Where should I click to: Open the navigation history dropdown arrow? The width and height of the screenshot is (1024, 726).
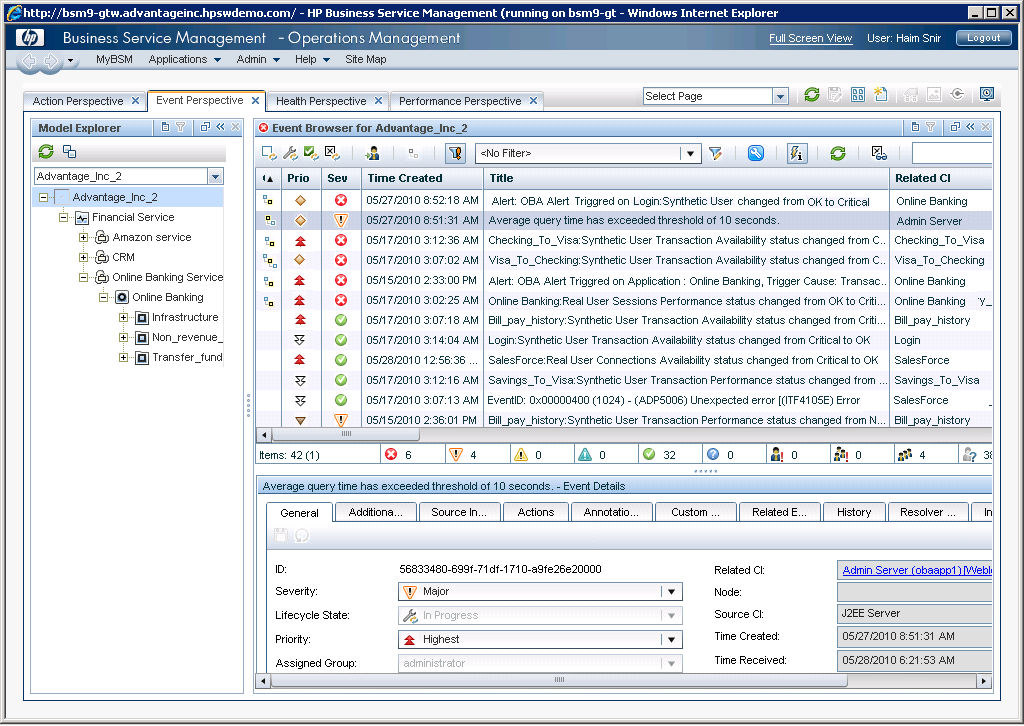coord(70,61)
